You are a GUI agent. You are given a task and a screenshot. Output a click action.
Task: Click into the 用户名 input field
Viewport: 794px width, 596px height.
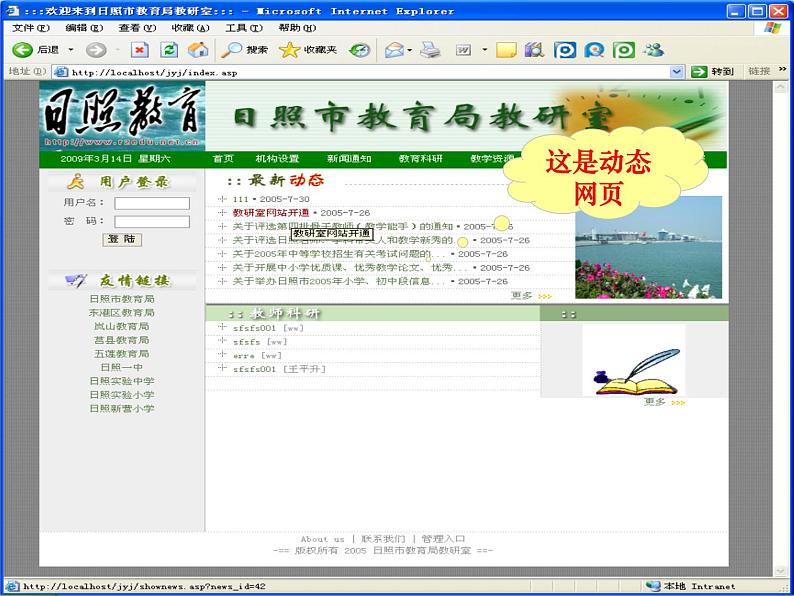tap(151, 203)
